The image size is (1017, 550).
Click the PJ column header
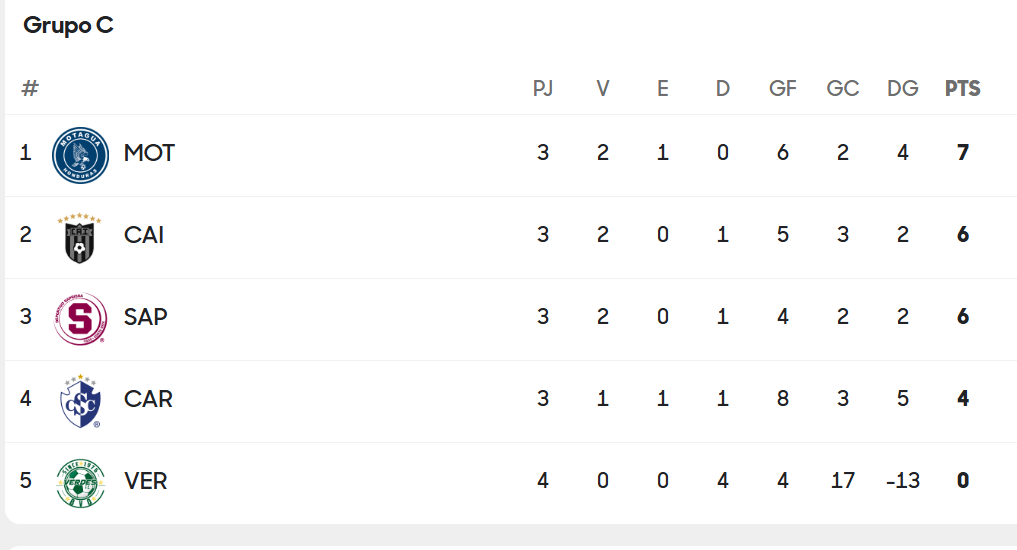543,88
